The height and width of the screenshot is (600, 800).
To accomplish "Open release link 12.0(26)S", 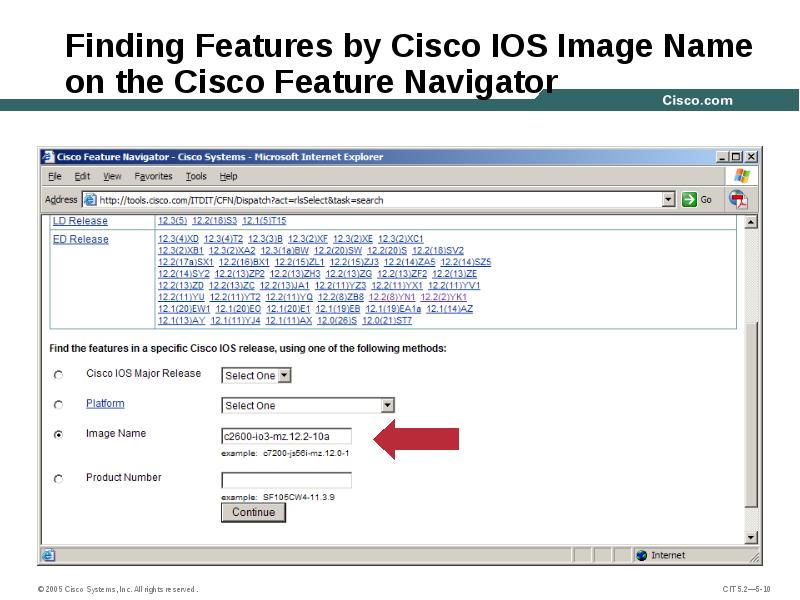I will (x=337, y=320).
